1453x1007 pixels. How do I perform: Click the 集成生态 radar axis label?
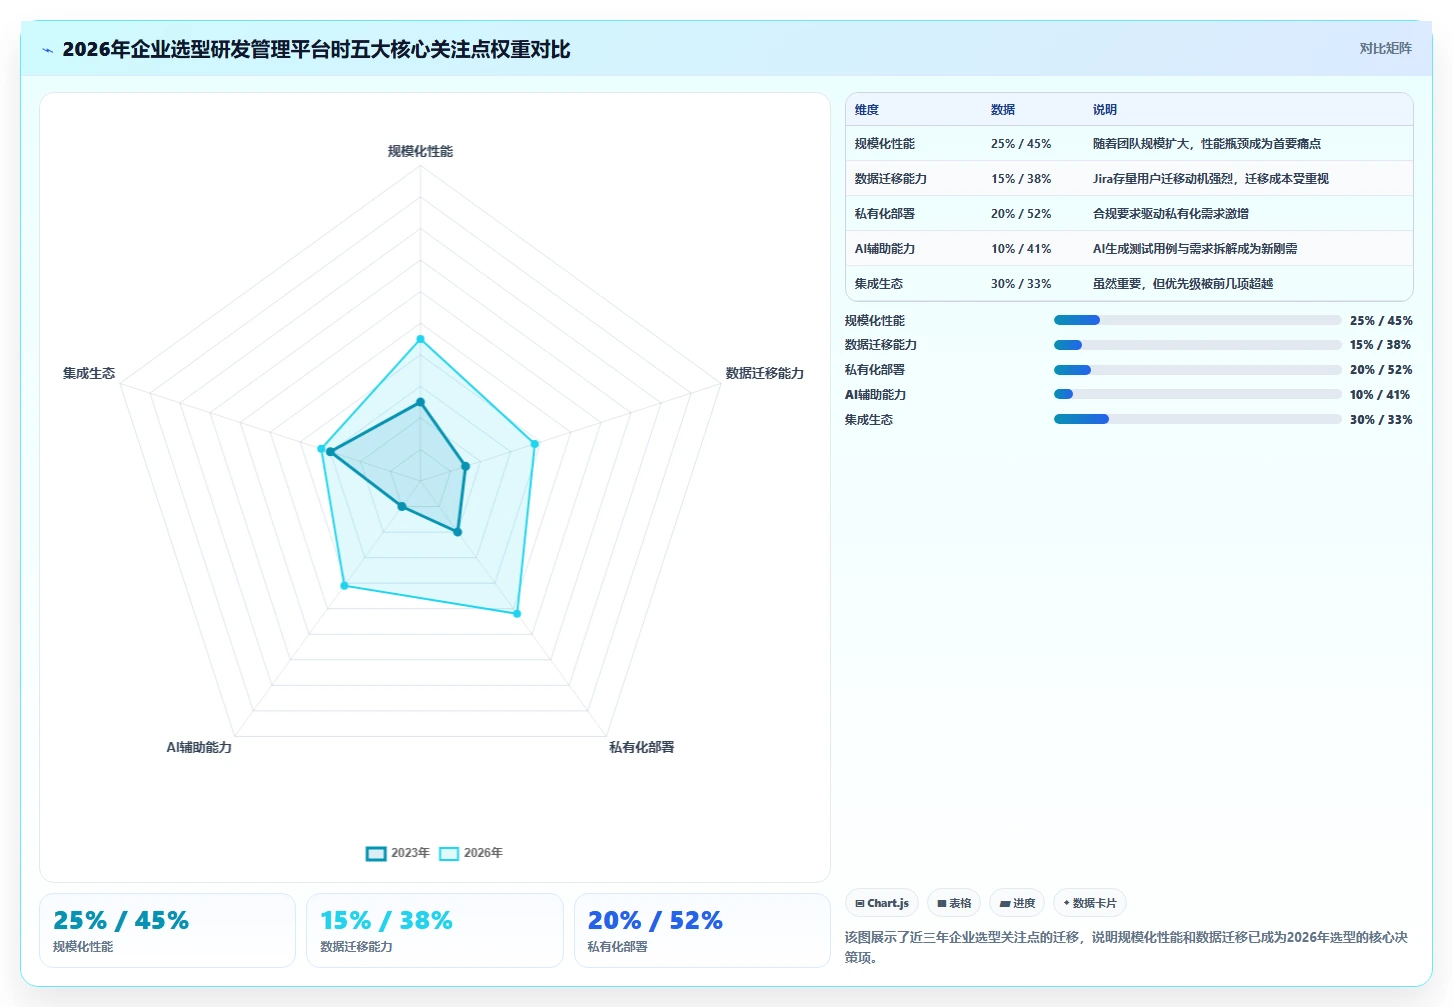tap(89, 373)
